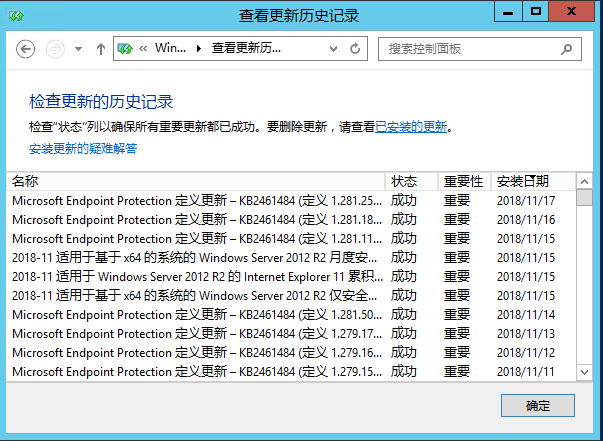Click the 2018/11/16 install date cell
This screenshot has height=441, width=603.
pyautogui.click(x=526, y=220)
